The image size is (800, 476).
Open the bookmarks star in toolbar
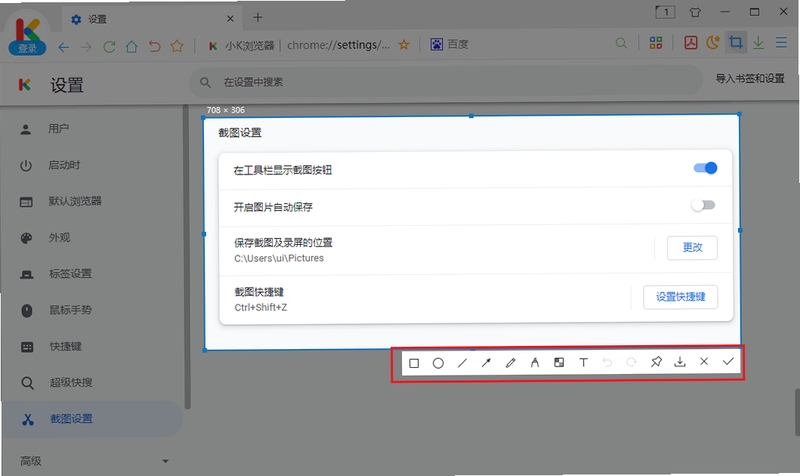177,46
